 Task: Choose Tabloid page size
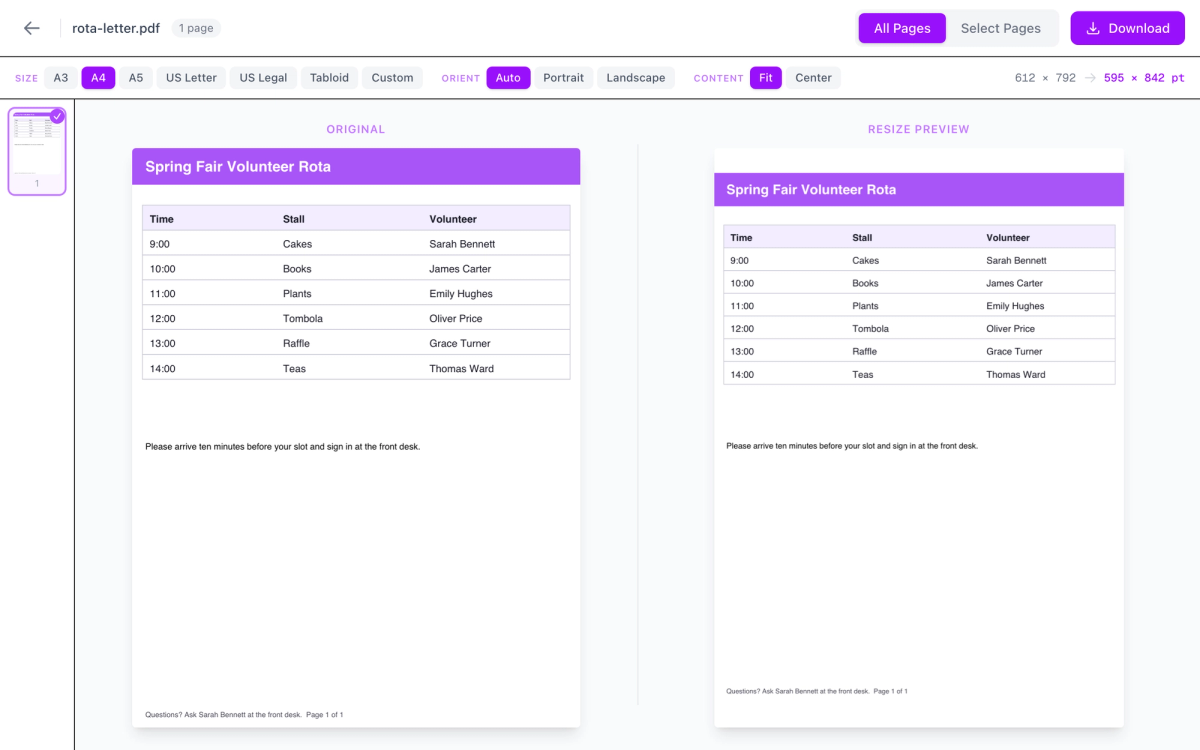coord(329,78)
